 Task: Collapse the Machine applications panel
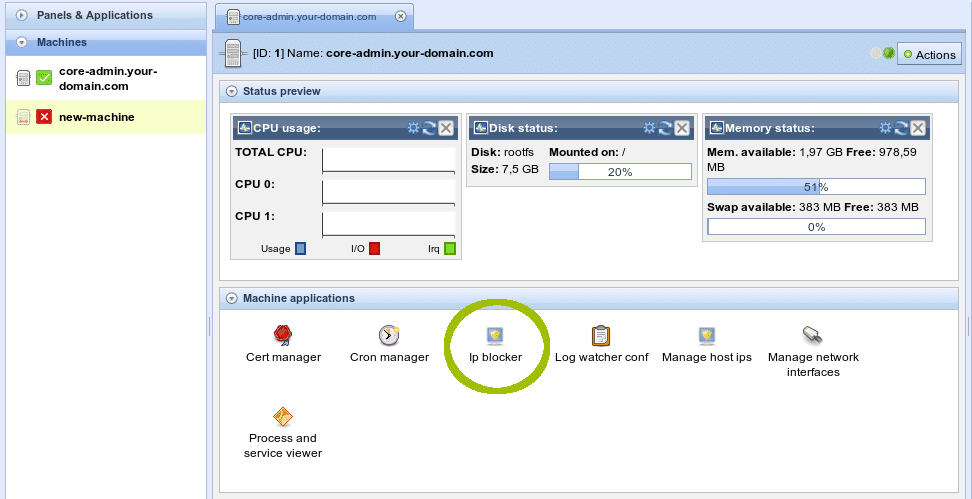click(x=232, y=298)
